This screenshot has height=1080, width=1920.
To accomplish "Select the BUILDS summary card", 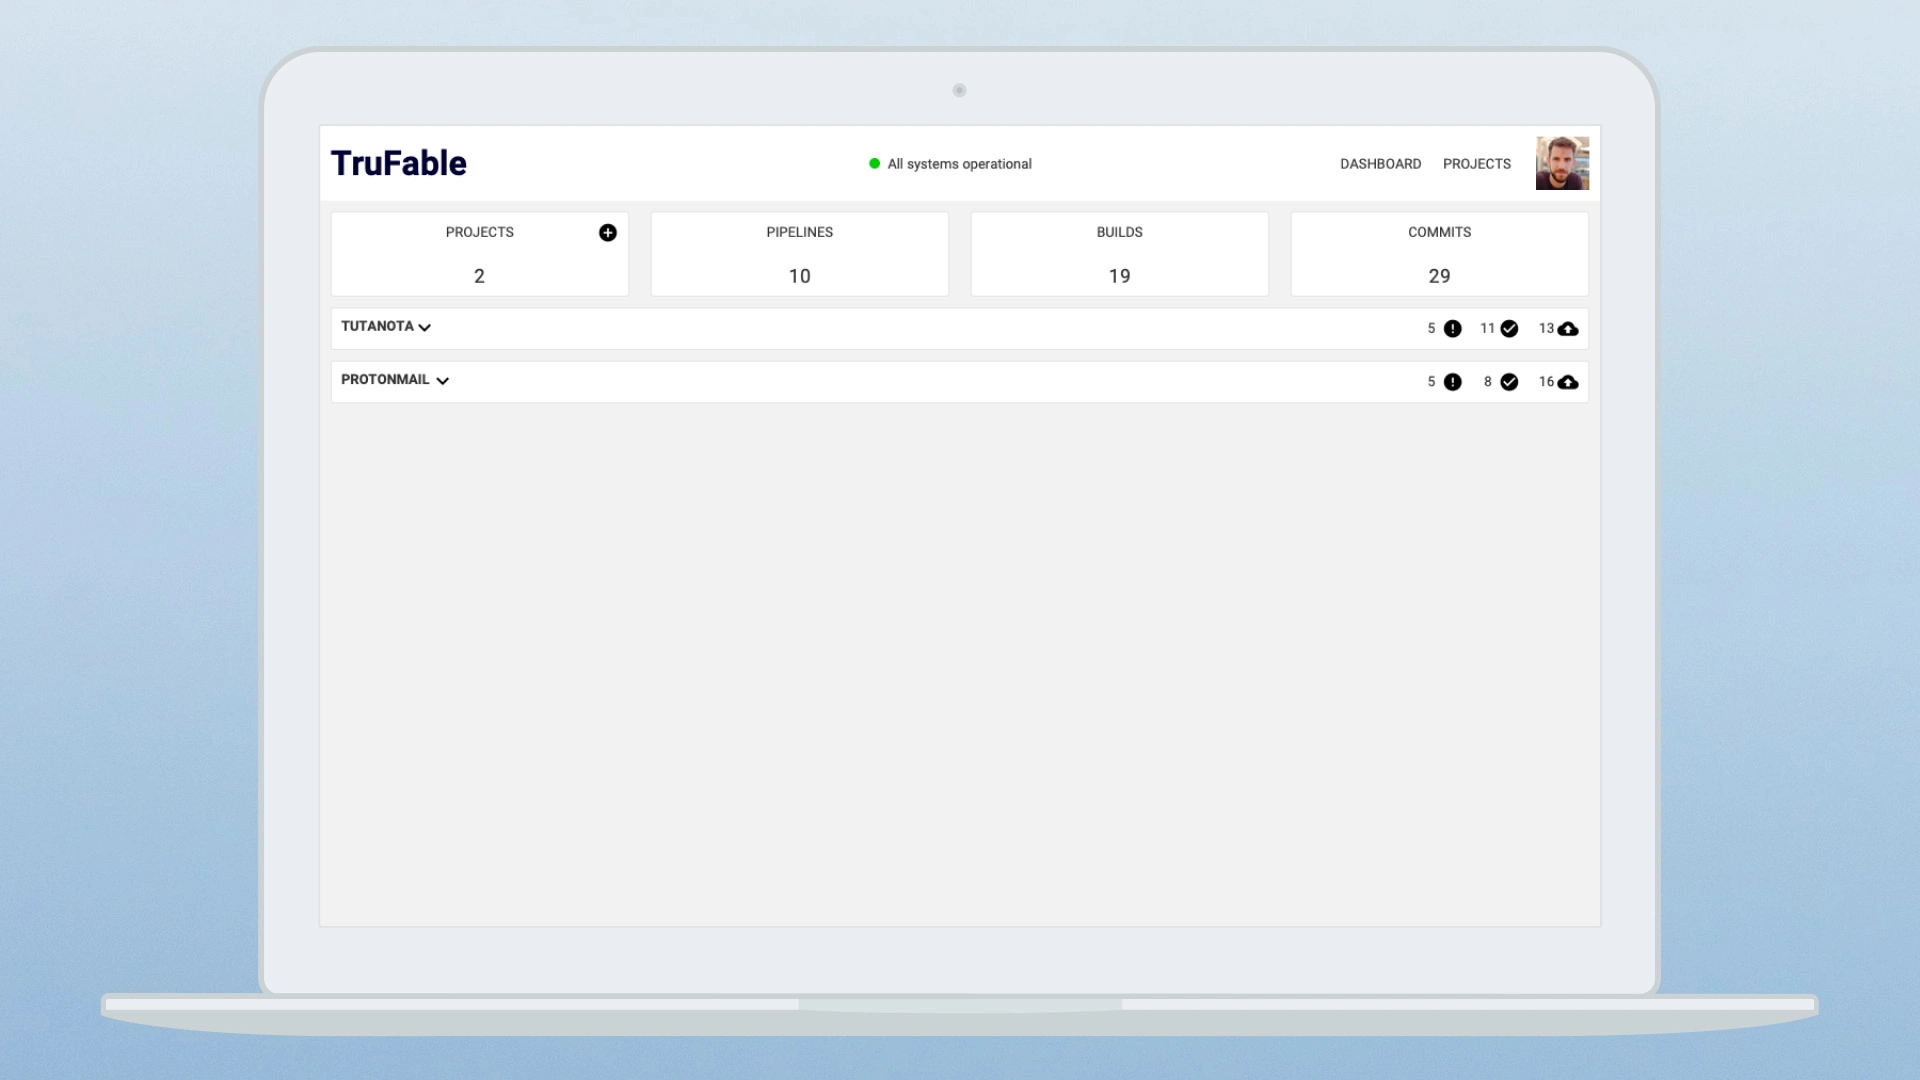I will (x=1120, y=254).
